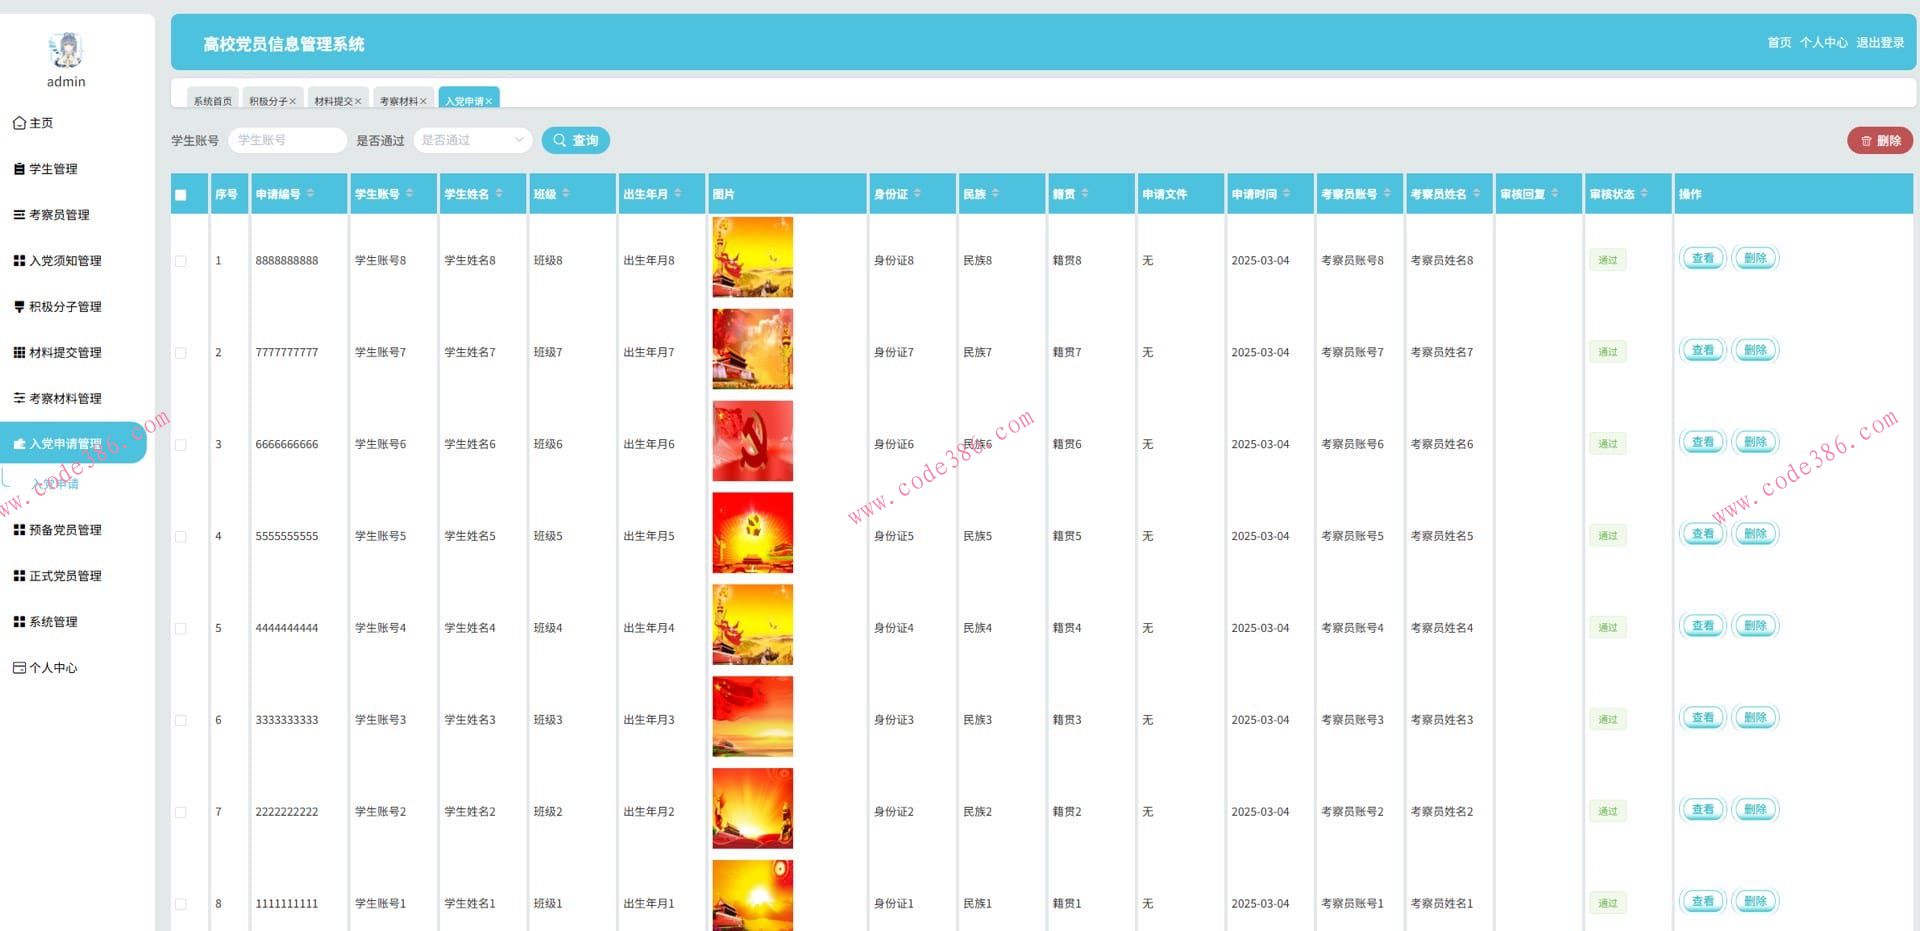Close the 考察材料 tab with its X
1920x931 pixels.
(423, 101)
